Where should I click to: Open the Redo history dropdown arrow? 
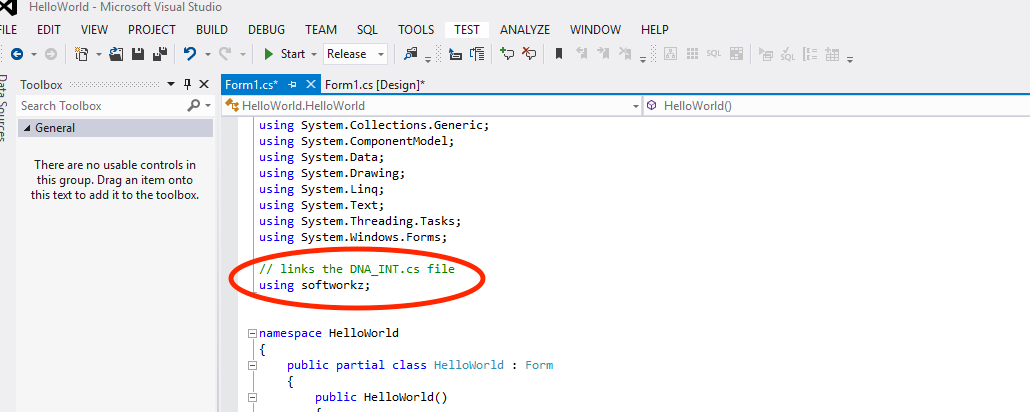tap(242, 55)
